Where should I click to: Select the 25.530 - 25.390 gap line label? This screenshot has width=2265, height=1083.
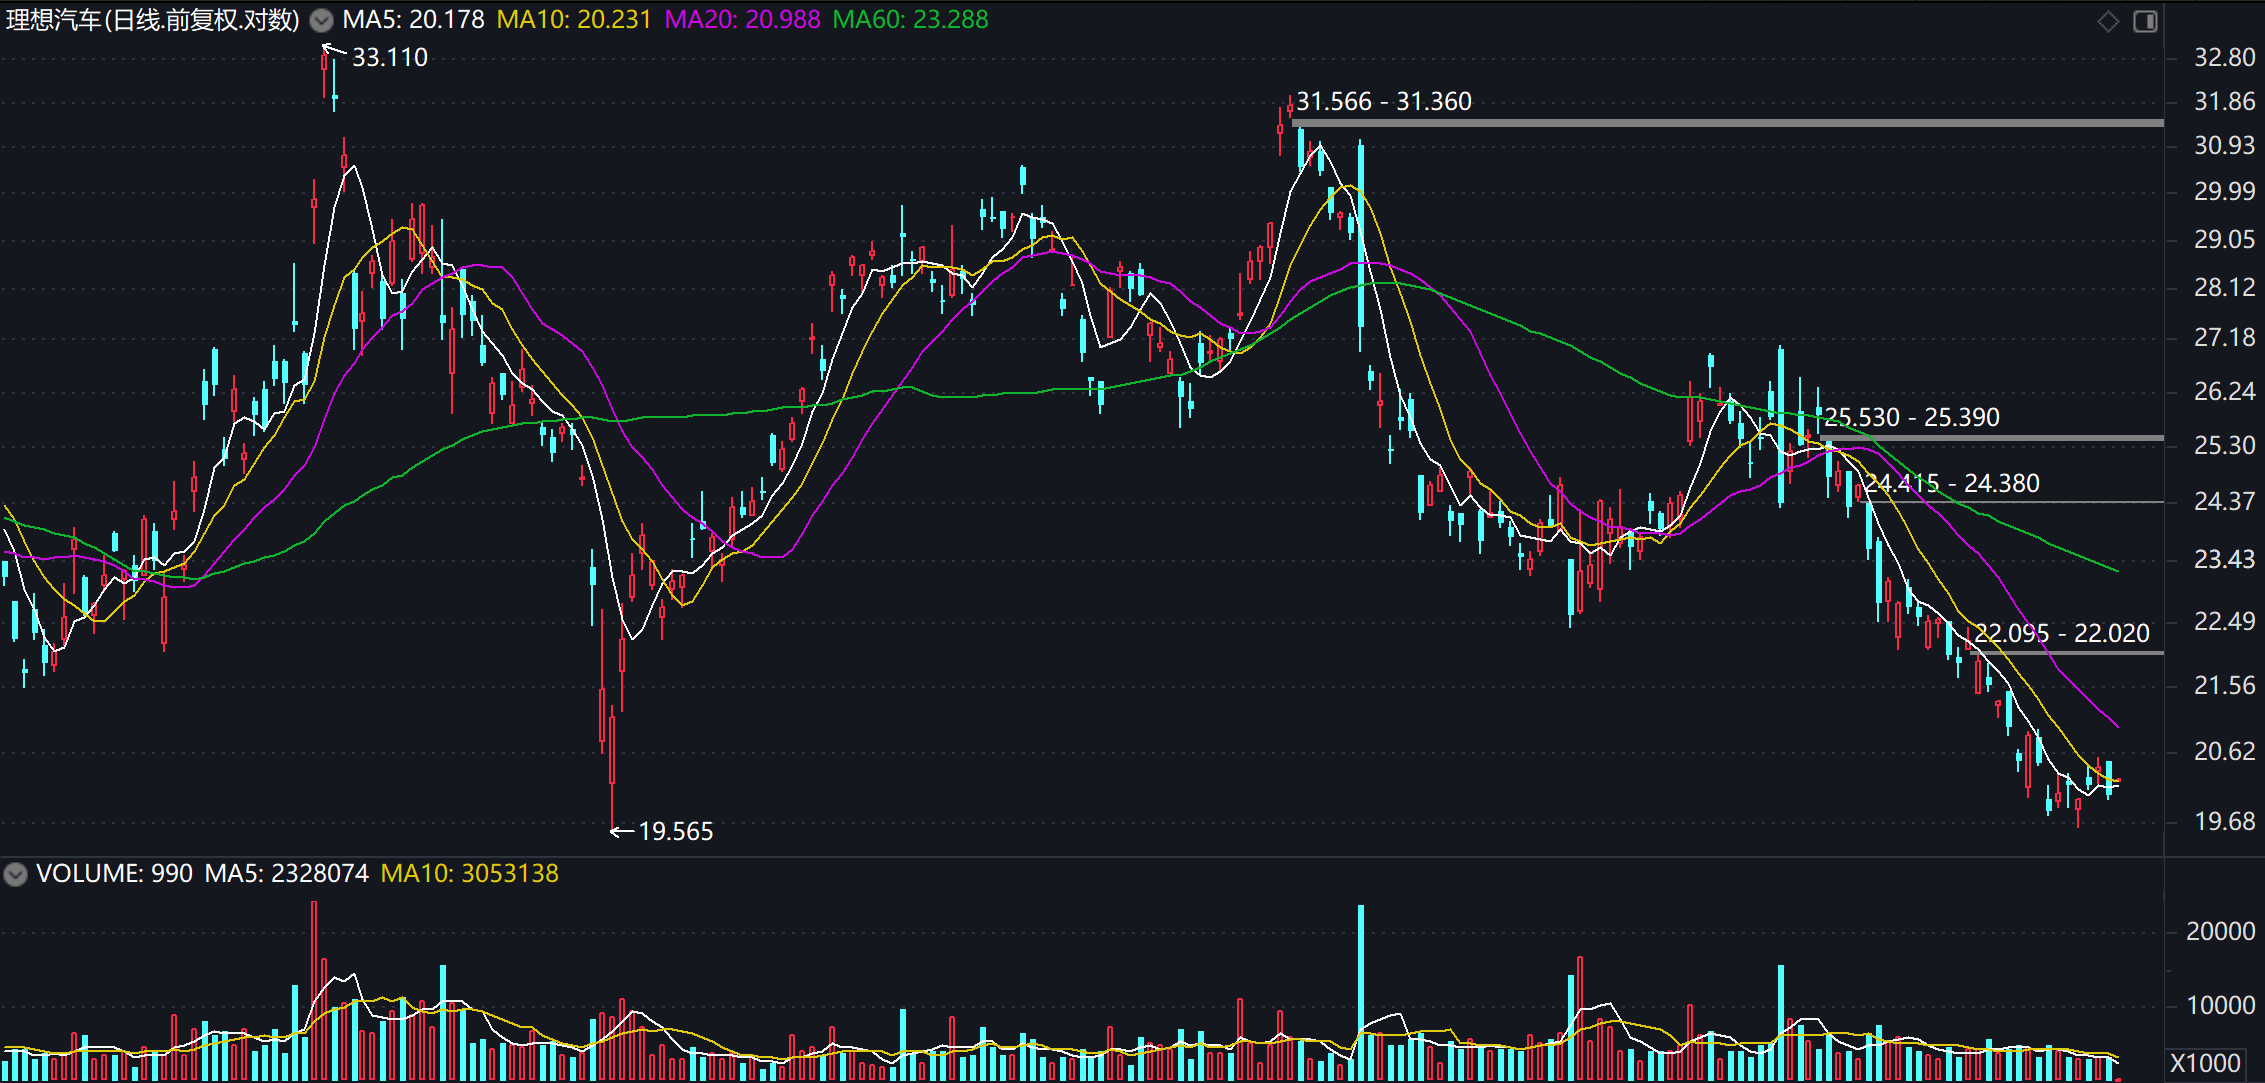pos(1912,418)
